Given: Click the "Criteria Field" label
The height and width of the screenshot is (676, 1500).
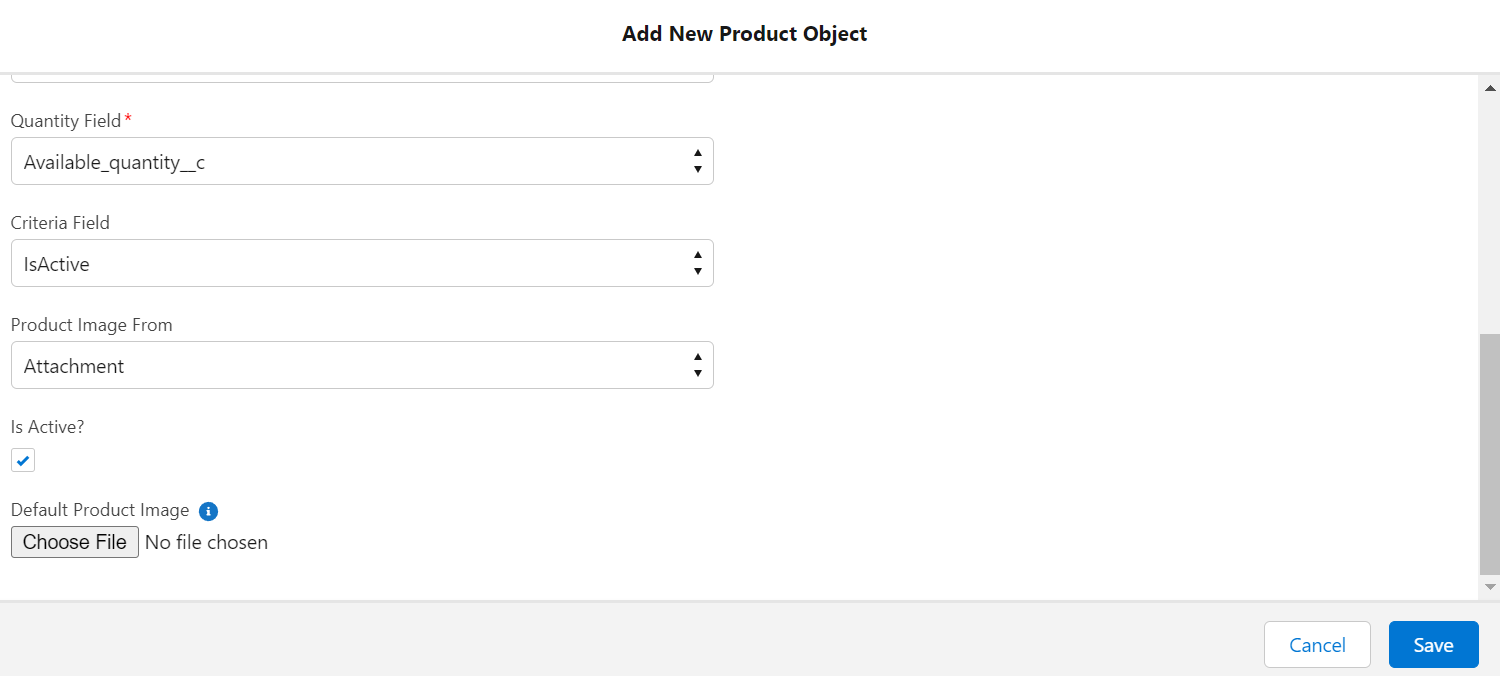Looking at the screenshot, I should pyautogui.click(x=60, y=223).
